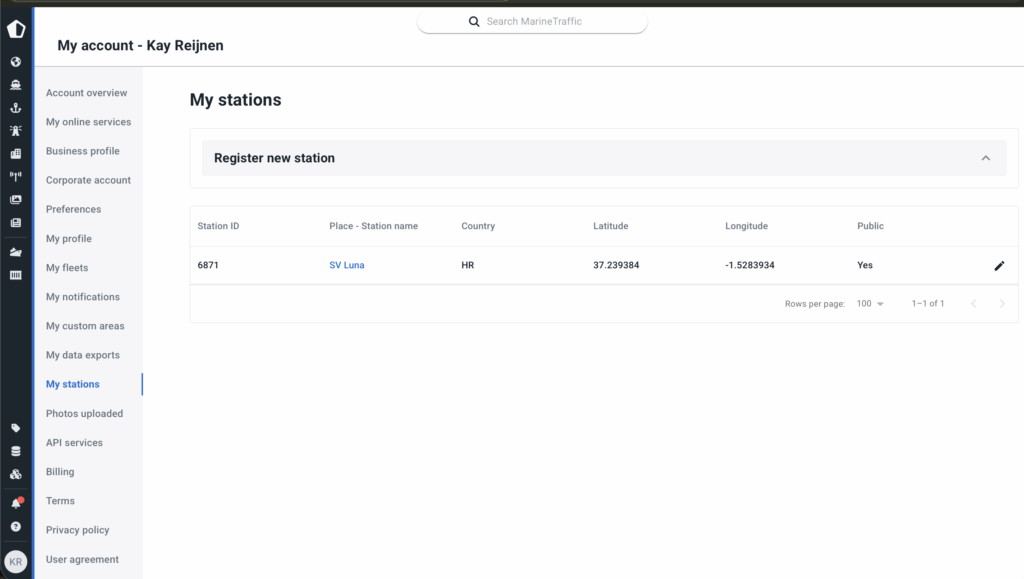Image resolution: width=1024 pixels, height=579 pixels.
Task: Open the help question mark icon
Action: pos(15,526)
